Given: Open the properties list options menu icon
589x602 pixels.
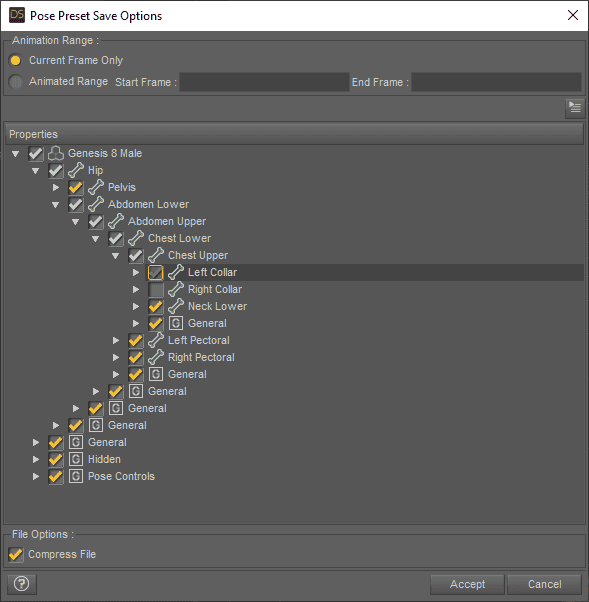Looking at the screenshot, I should [x=575, y=108].
